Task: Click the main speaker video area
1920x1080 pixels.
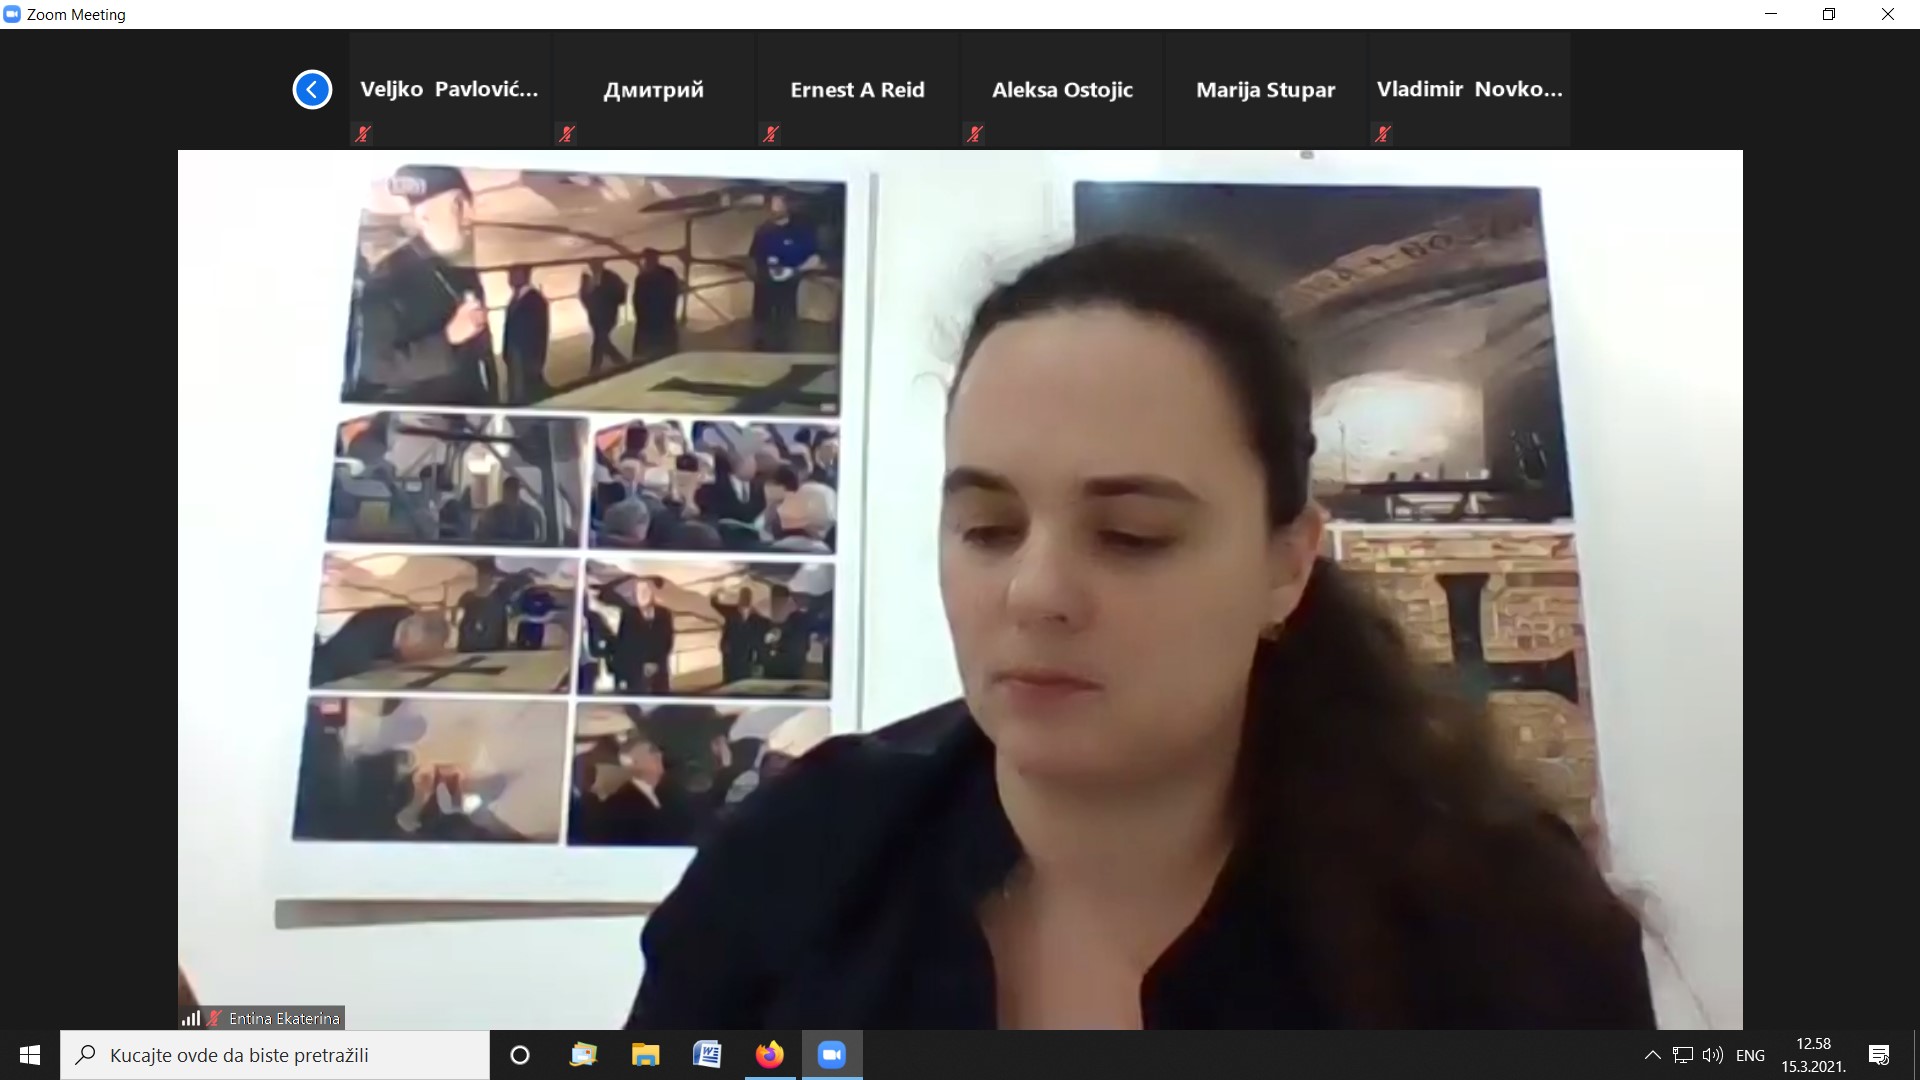Action: (x=960, y=590)
